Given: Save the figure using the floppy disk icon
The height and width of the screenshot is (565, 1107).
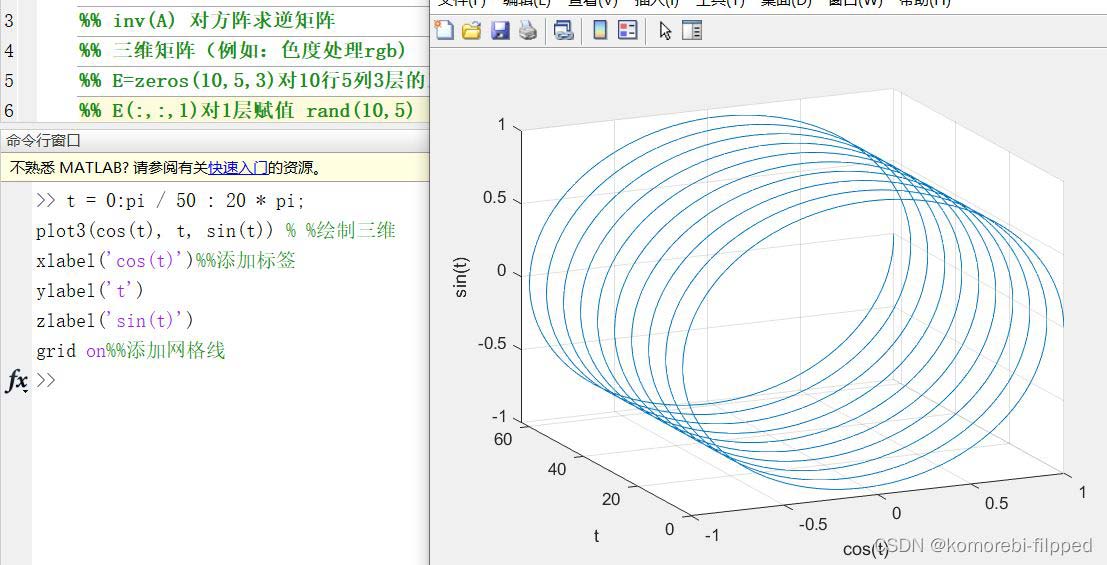Looking at the screenshot, I should coord(499,31).
